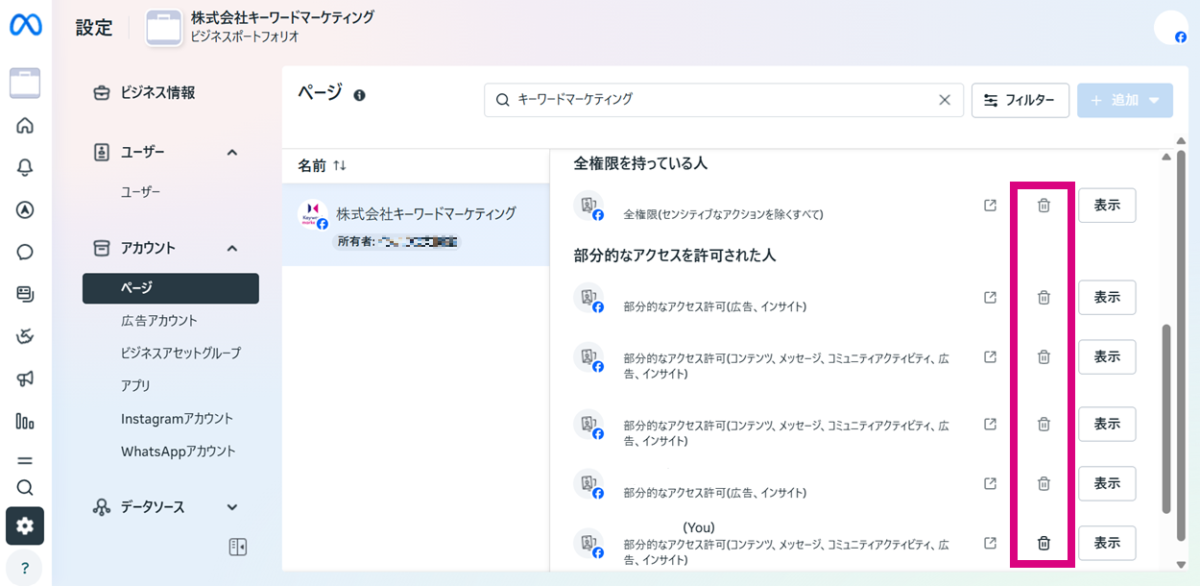
Task: Open notifications bell icon
Action: point(25,168)
